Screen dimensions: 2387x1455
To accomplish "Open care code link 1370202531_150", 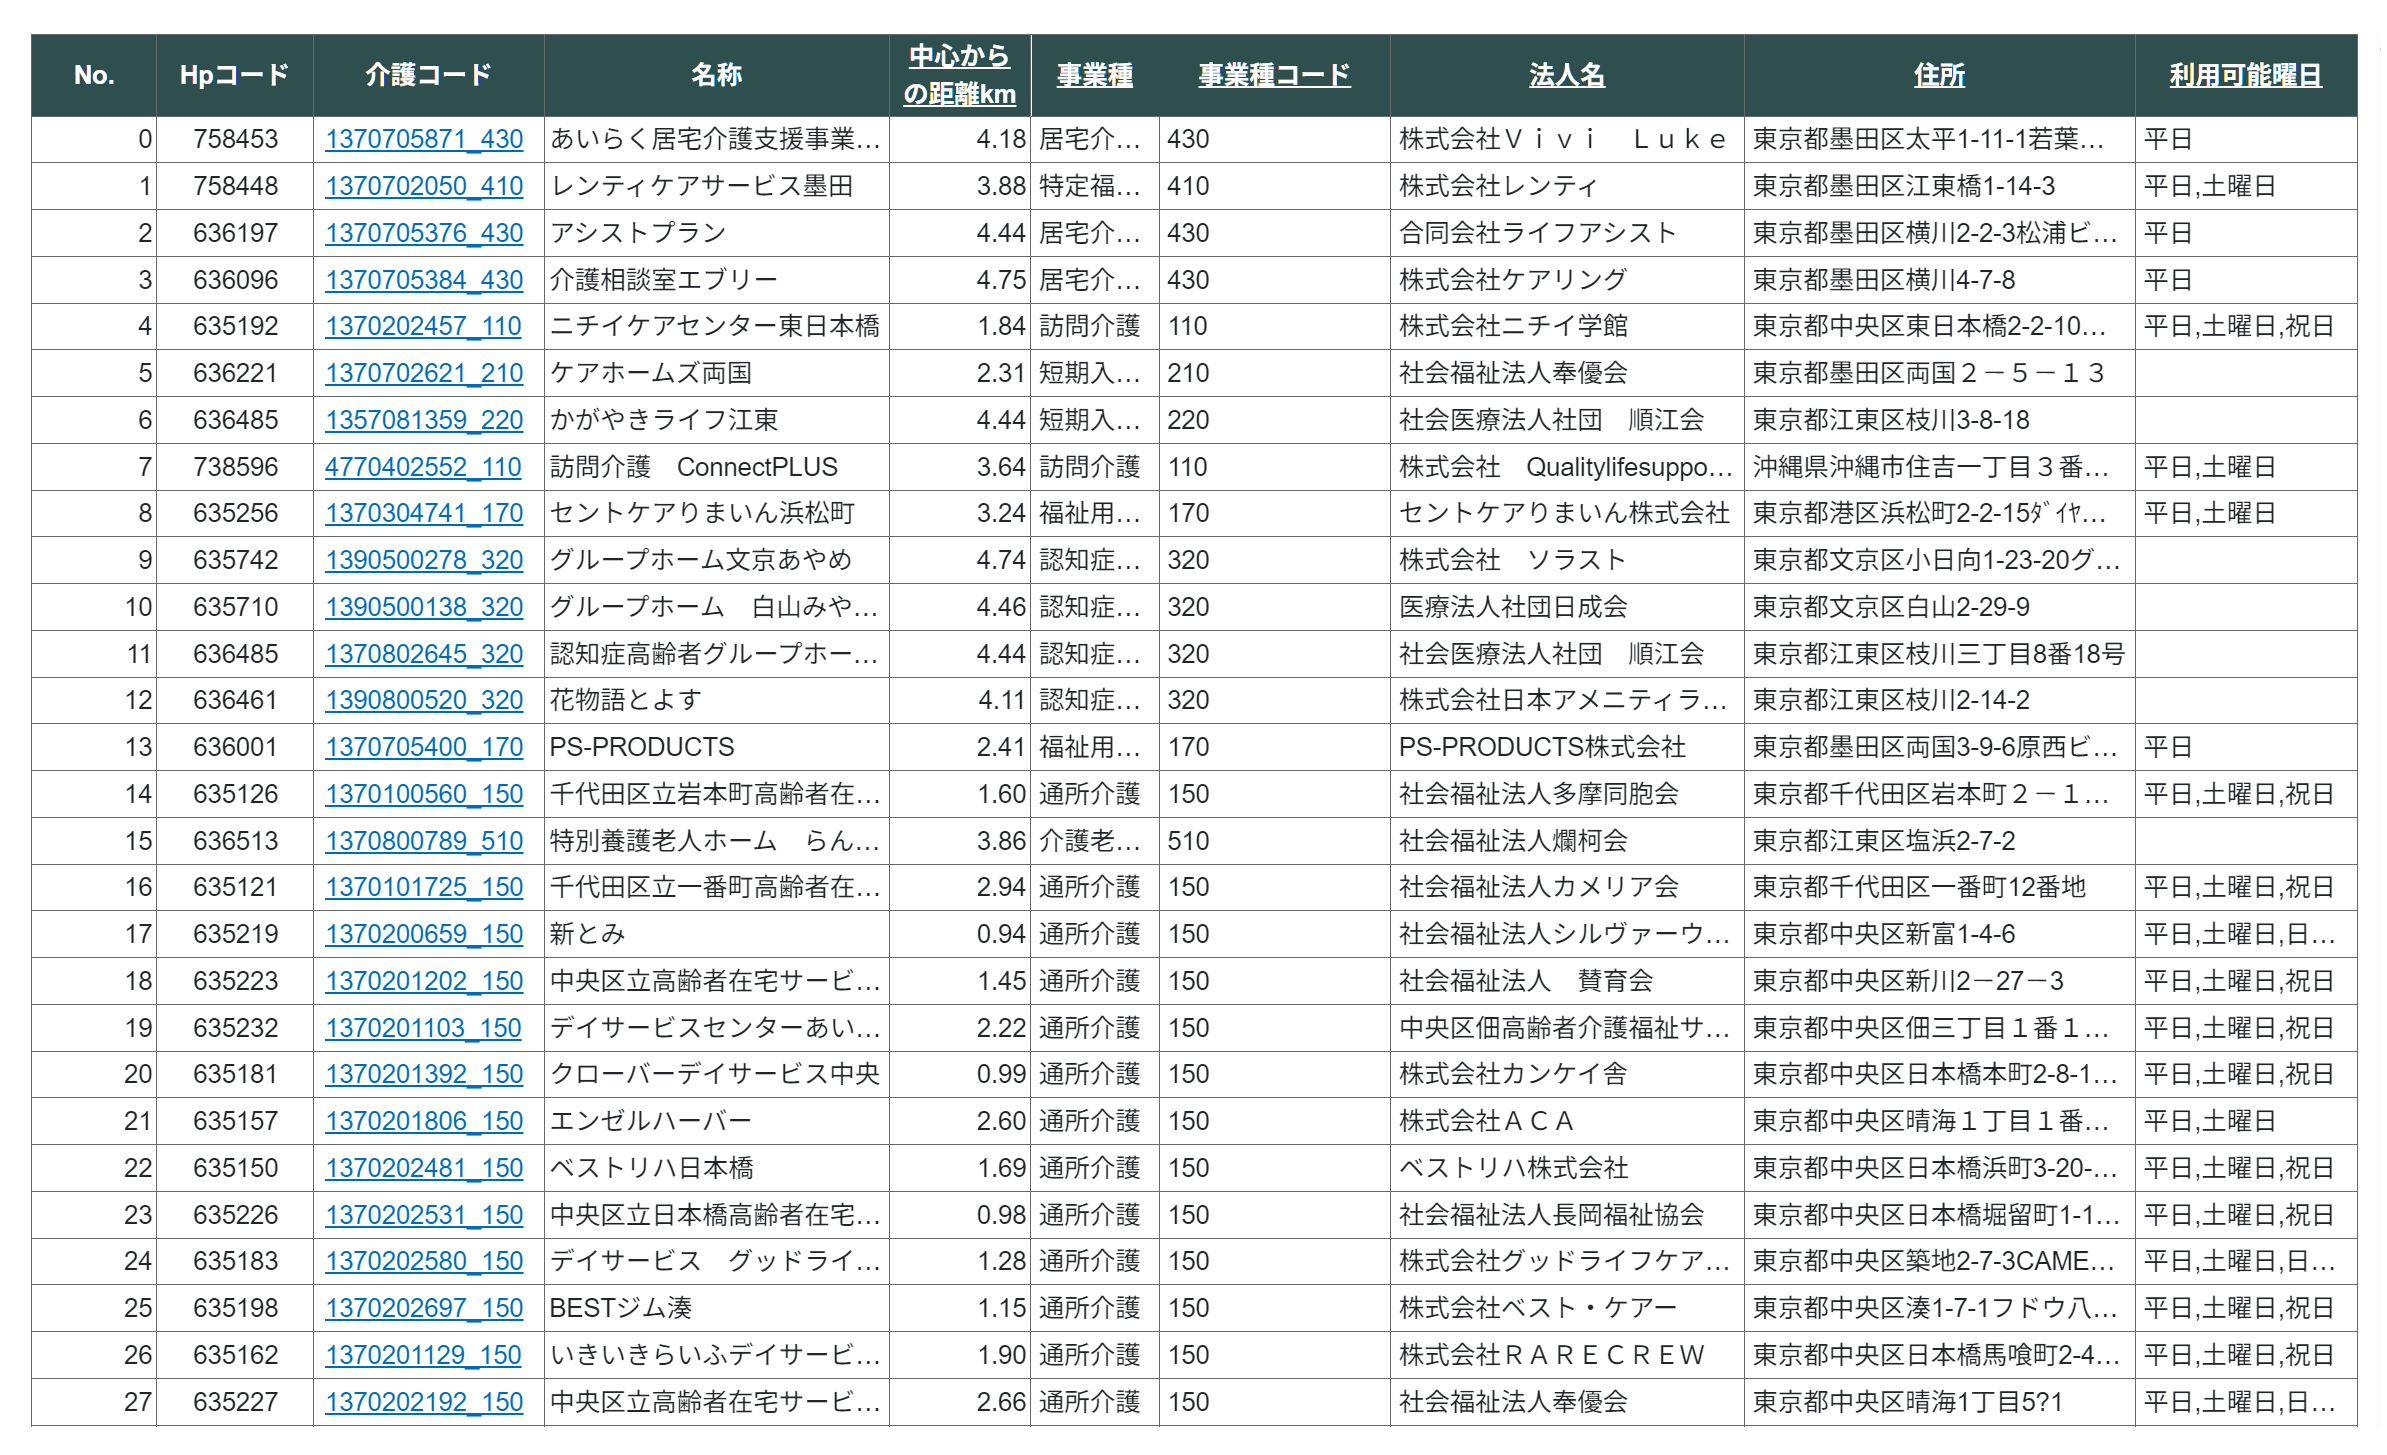I will [424, 1215].
